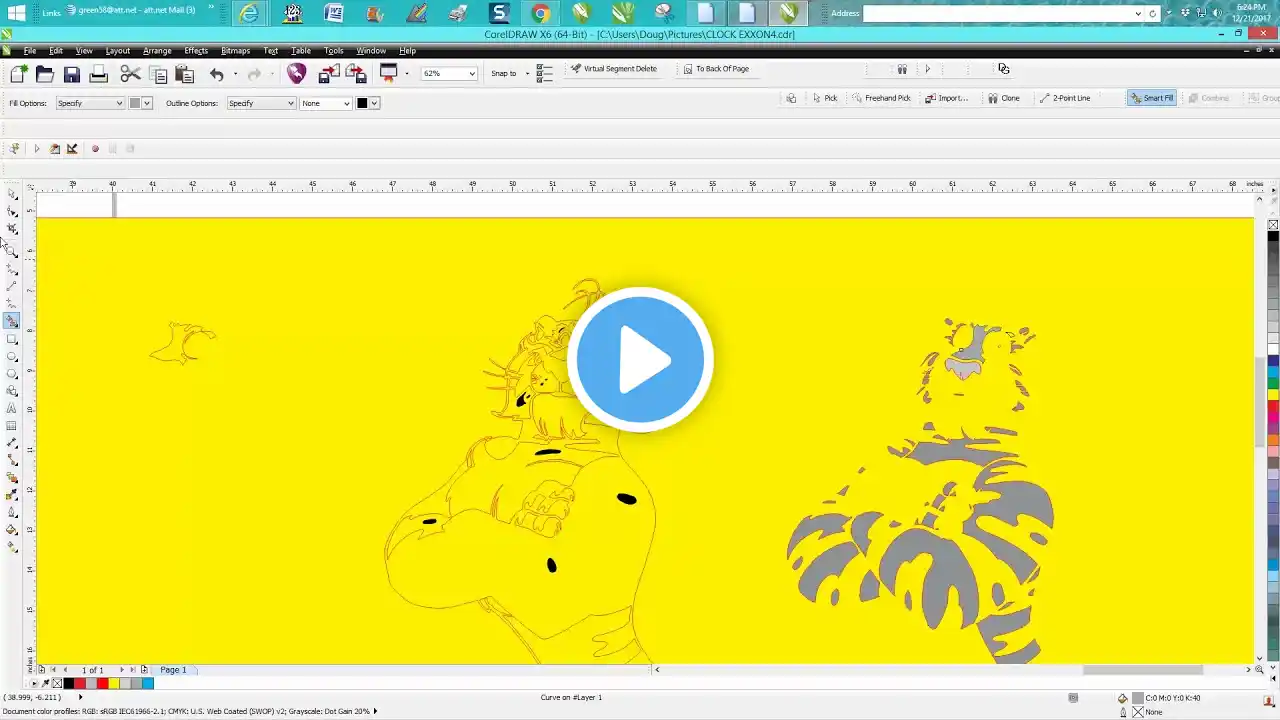Select the Rectangle tool in the toolbox
Viewport: 1280px width, 720px height.
point(12,339)
